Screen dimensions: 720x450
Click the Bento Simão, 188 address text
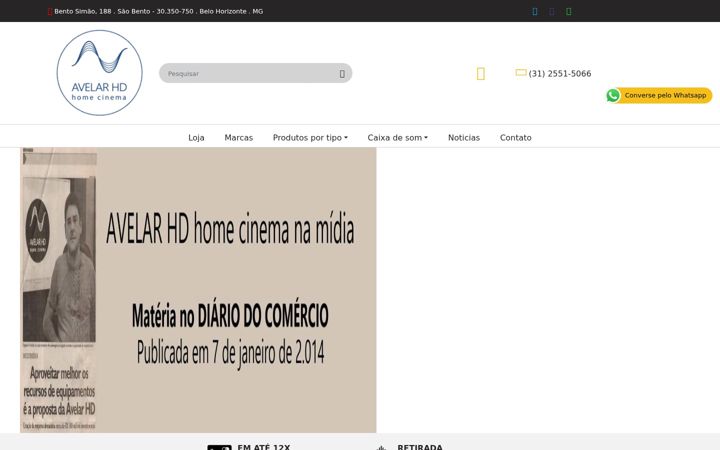coord(158,11)
